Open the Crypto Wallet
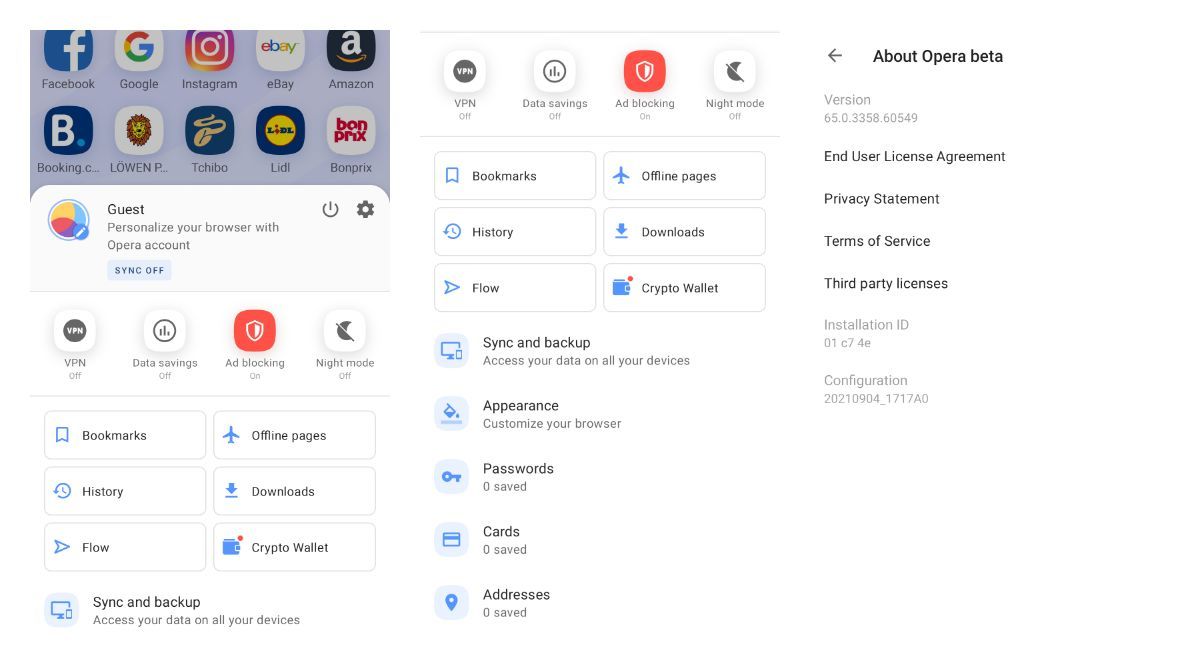Image resolution: width=1200 pixels, height=670 pixels. (x=684, y=287)
